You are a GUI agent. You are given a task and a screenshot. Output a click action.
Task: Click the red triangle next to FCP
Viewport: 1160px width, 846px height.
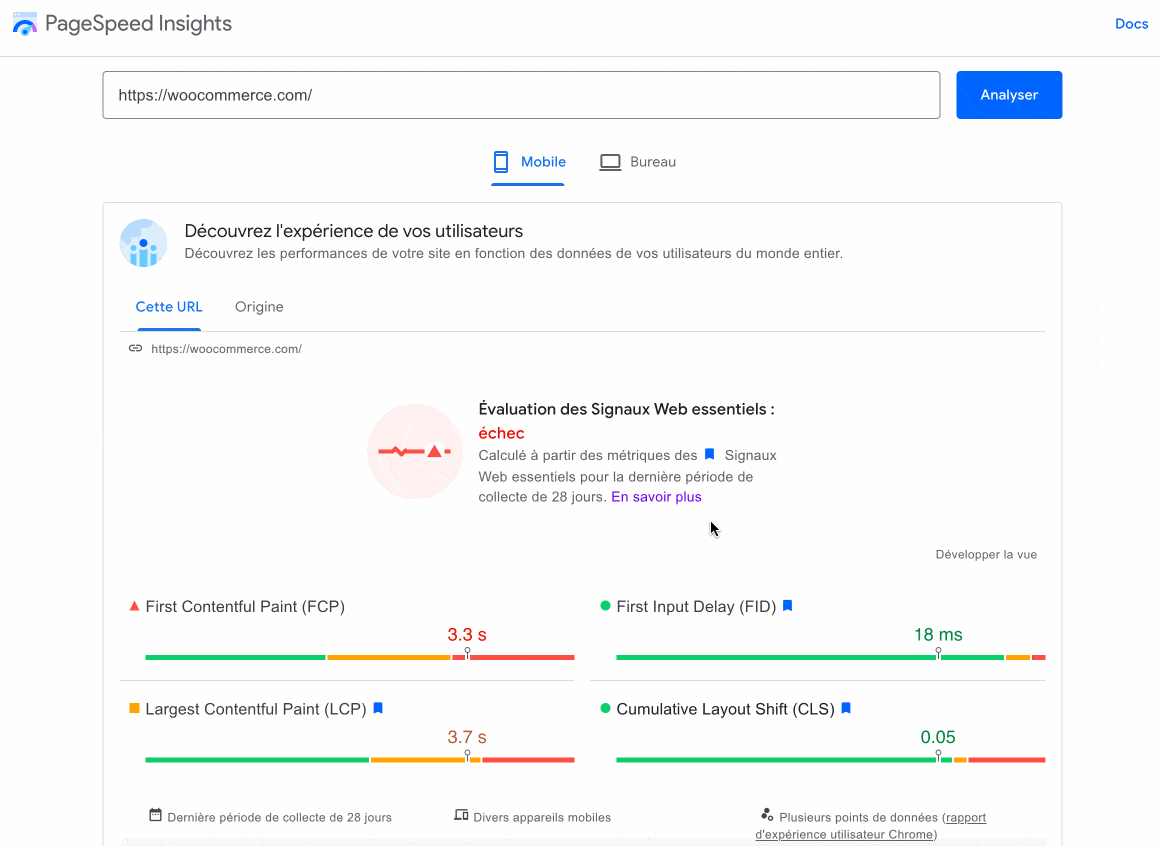click(x=134, y=606)
